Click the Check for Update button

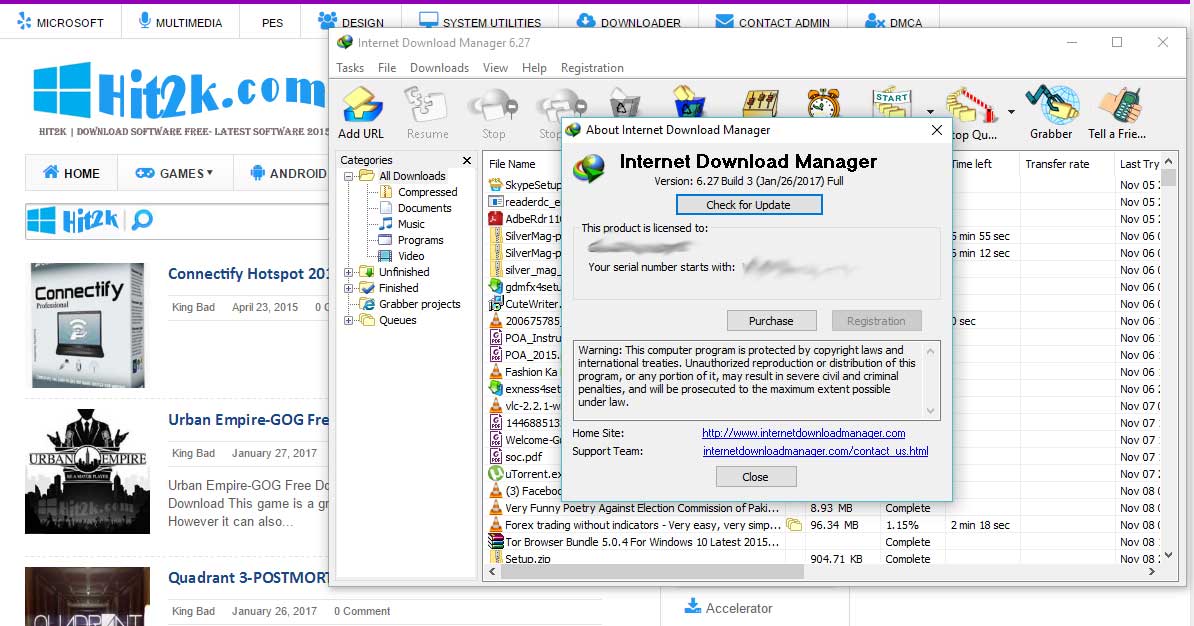click(749, 205)
